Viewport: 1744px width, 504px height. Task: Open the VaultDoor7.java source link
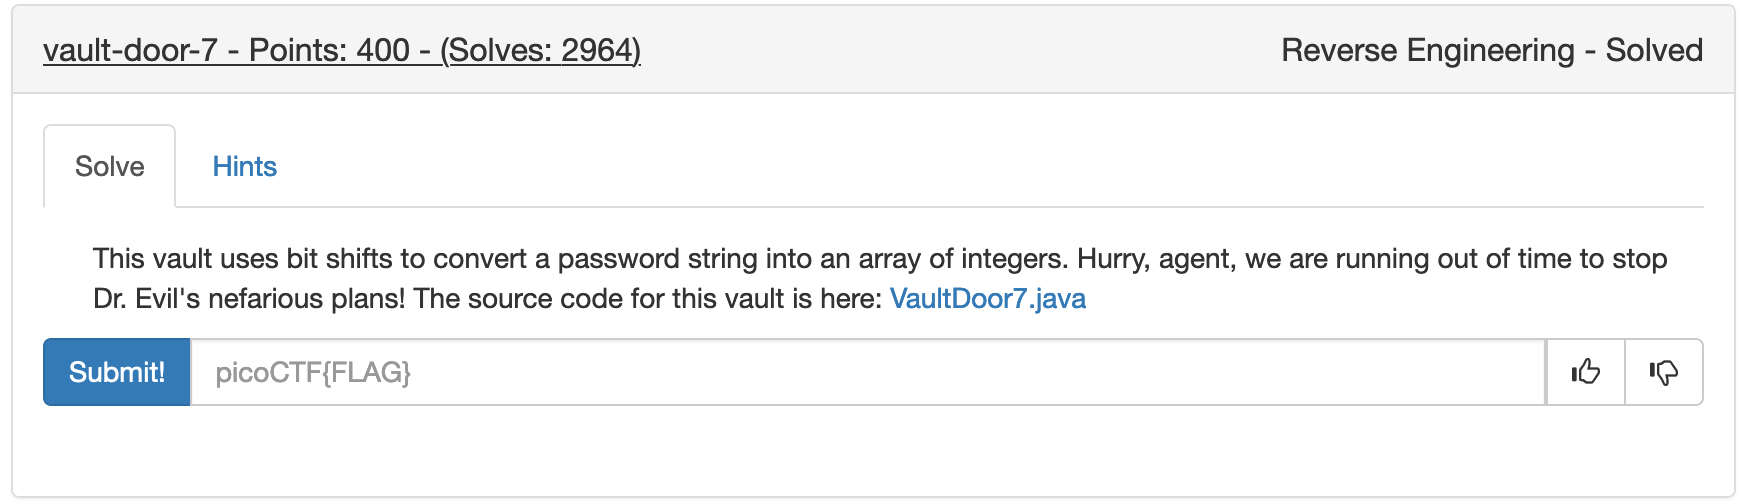tap(987, 299)
